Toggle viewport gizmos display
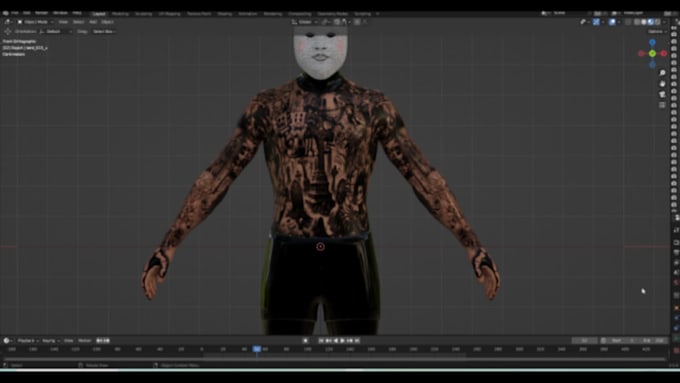 (596, 22)
